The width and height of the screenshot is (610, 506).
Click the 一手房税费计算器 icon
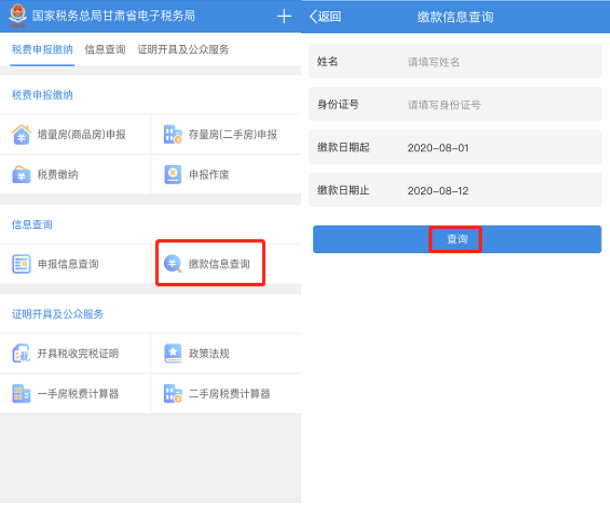(x=21, y=394)
